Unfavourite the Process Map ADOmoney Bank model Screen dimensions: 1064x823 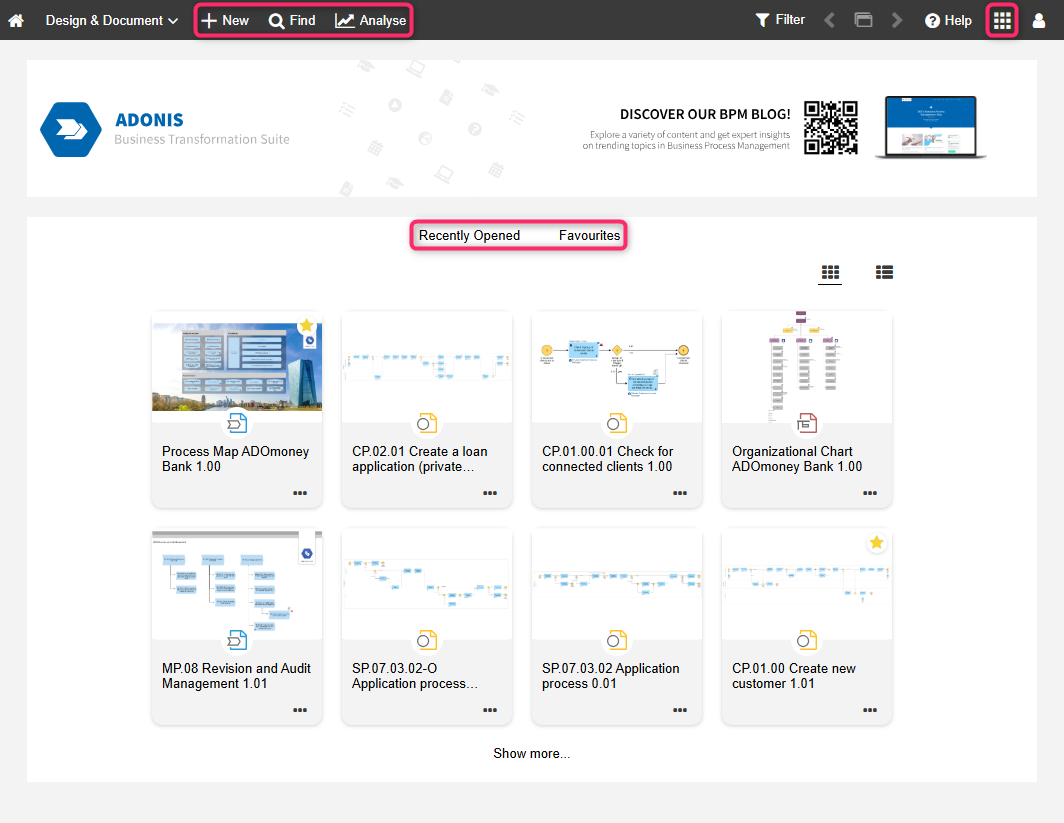tap(306, 325)
